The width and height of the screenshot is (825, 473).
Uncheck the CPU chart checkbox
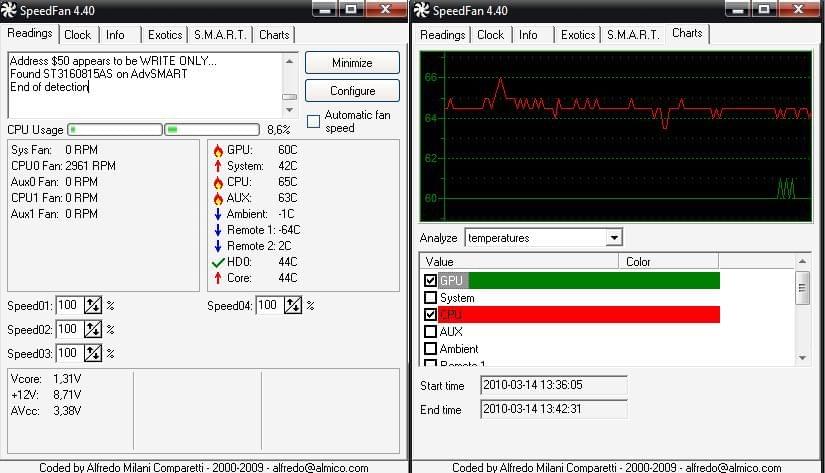pyautogui.click(x=430, y=315)
